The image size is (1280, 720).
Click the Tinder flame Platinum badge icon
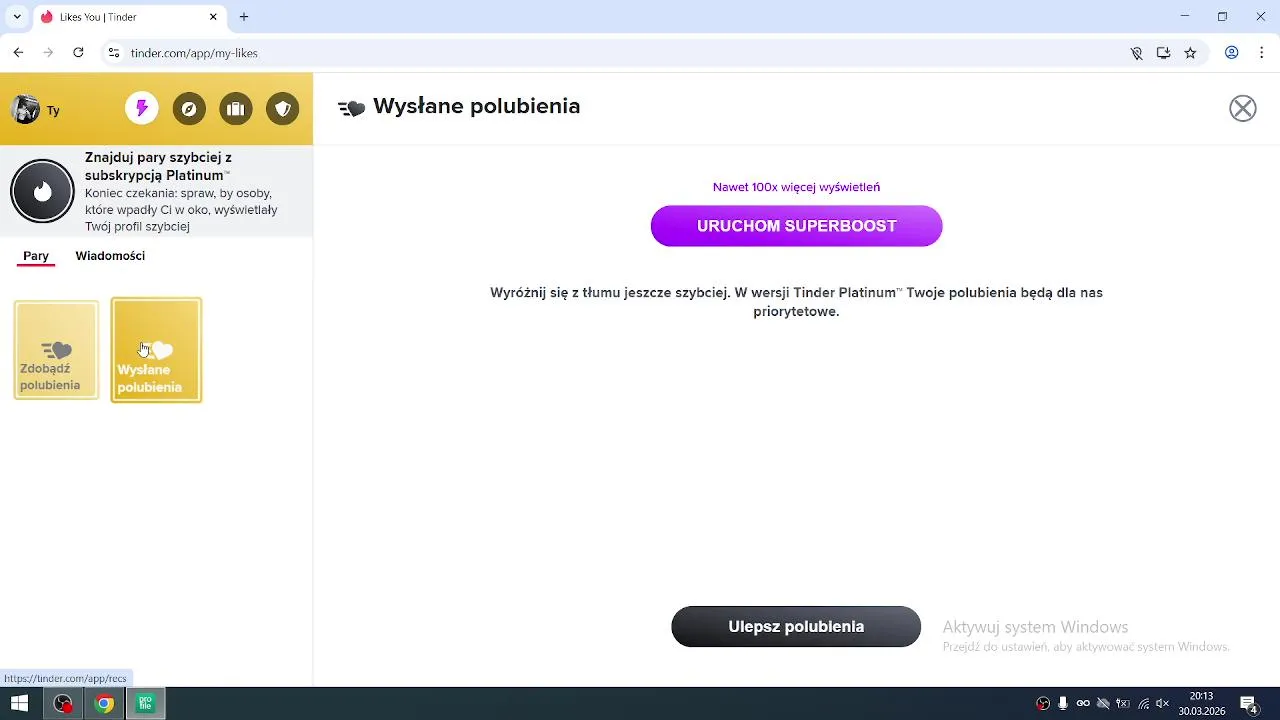pyautogui.click(x=42, y=191)
